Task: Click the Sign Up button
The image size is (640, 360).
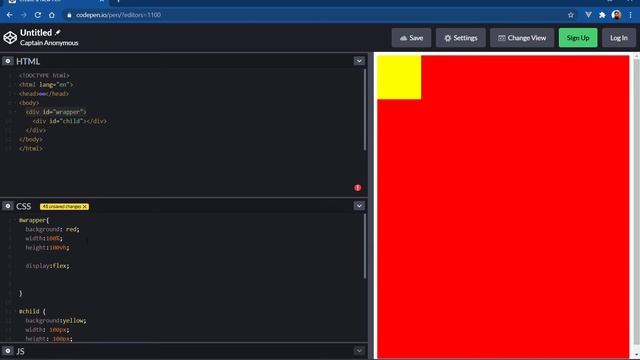Action: 578,38
